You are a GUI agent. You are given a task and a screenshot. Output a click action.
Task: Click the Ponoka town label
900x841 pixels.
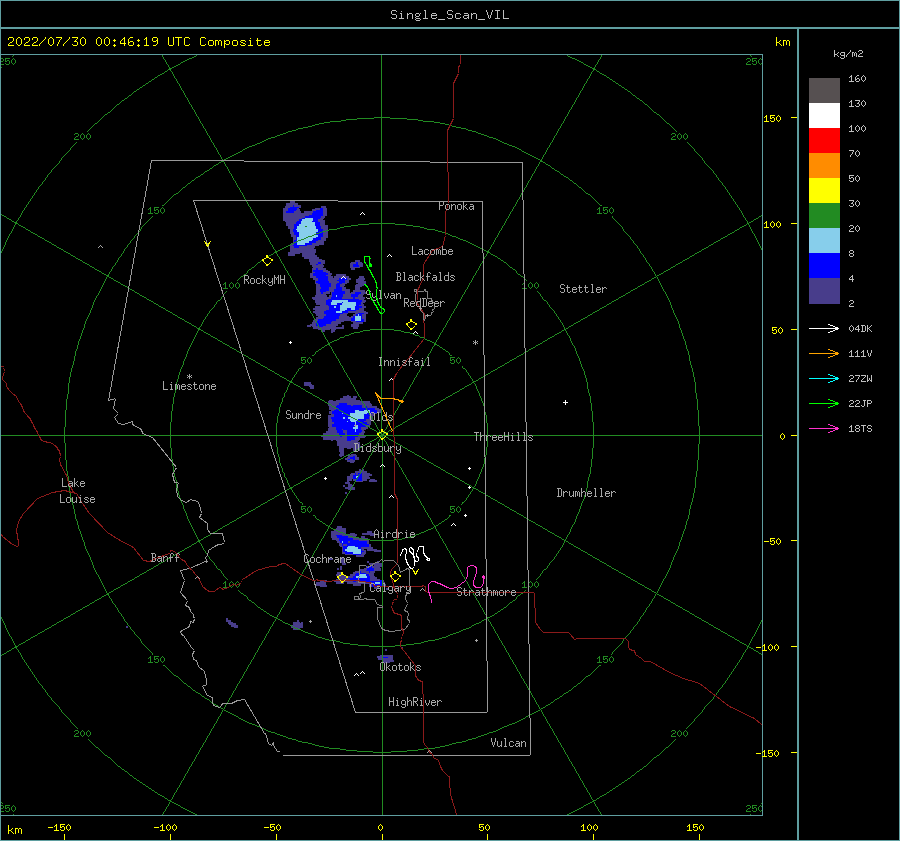pyautogui.click(x=456, y=206)
